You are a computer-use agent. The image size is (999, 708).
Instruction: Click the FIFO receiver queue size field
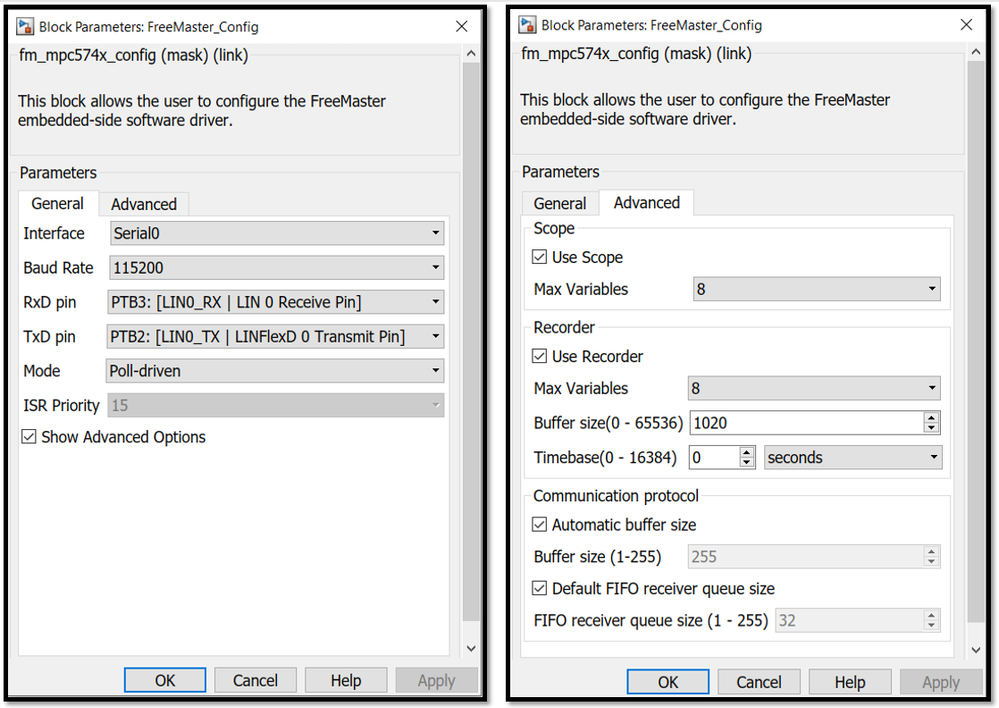point(850,621)
